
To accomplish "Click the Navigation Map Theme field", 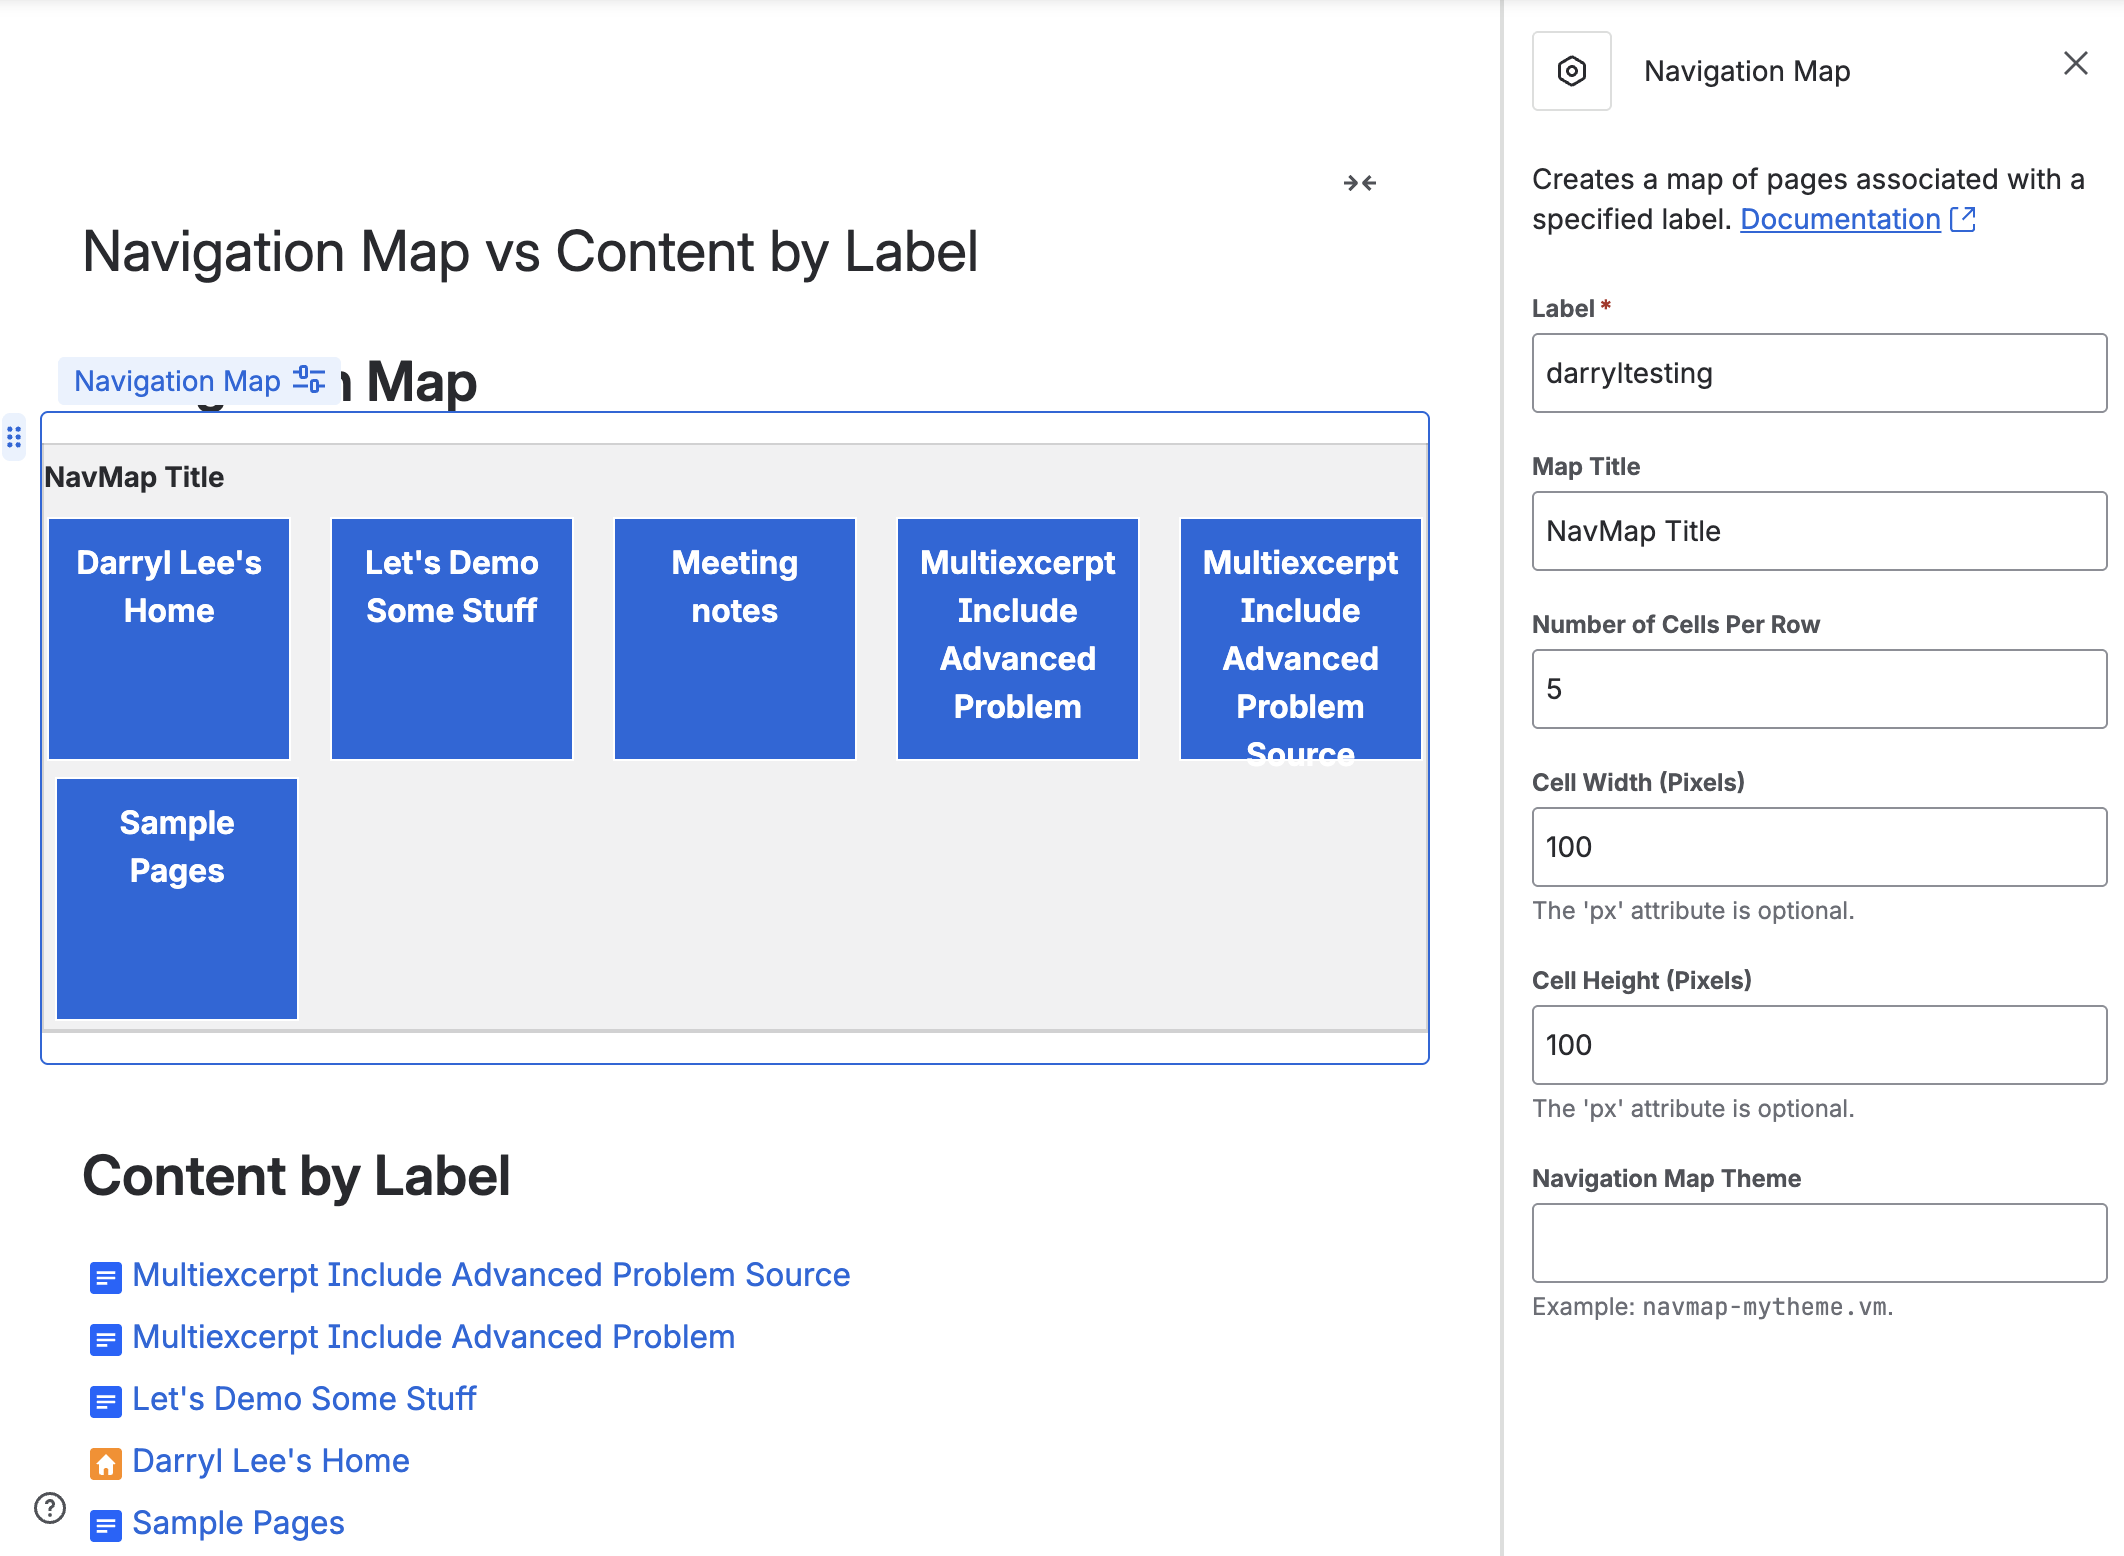I will (x=1819, y=1243).
